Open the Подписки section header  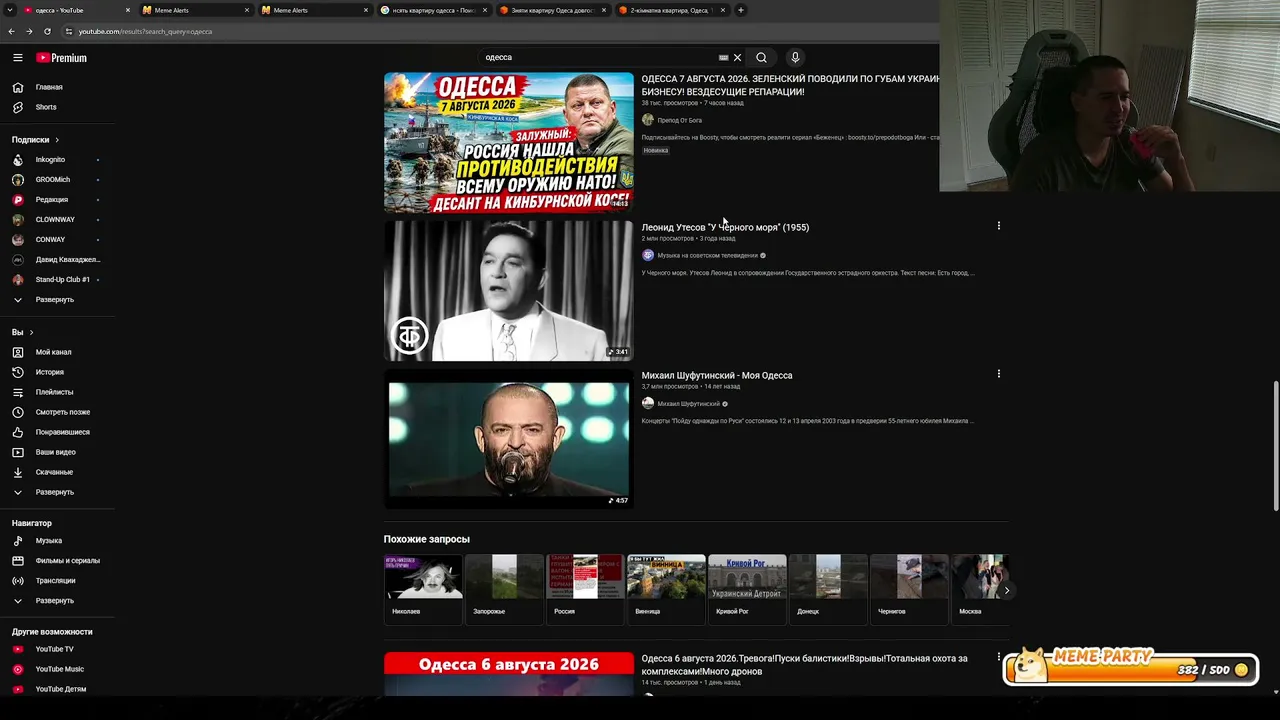36,140
